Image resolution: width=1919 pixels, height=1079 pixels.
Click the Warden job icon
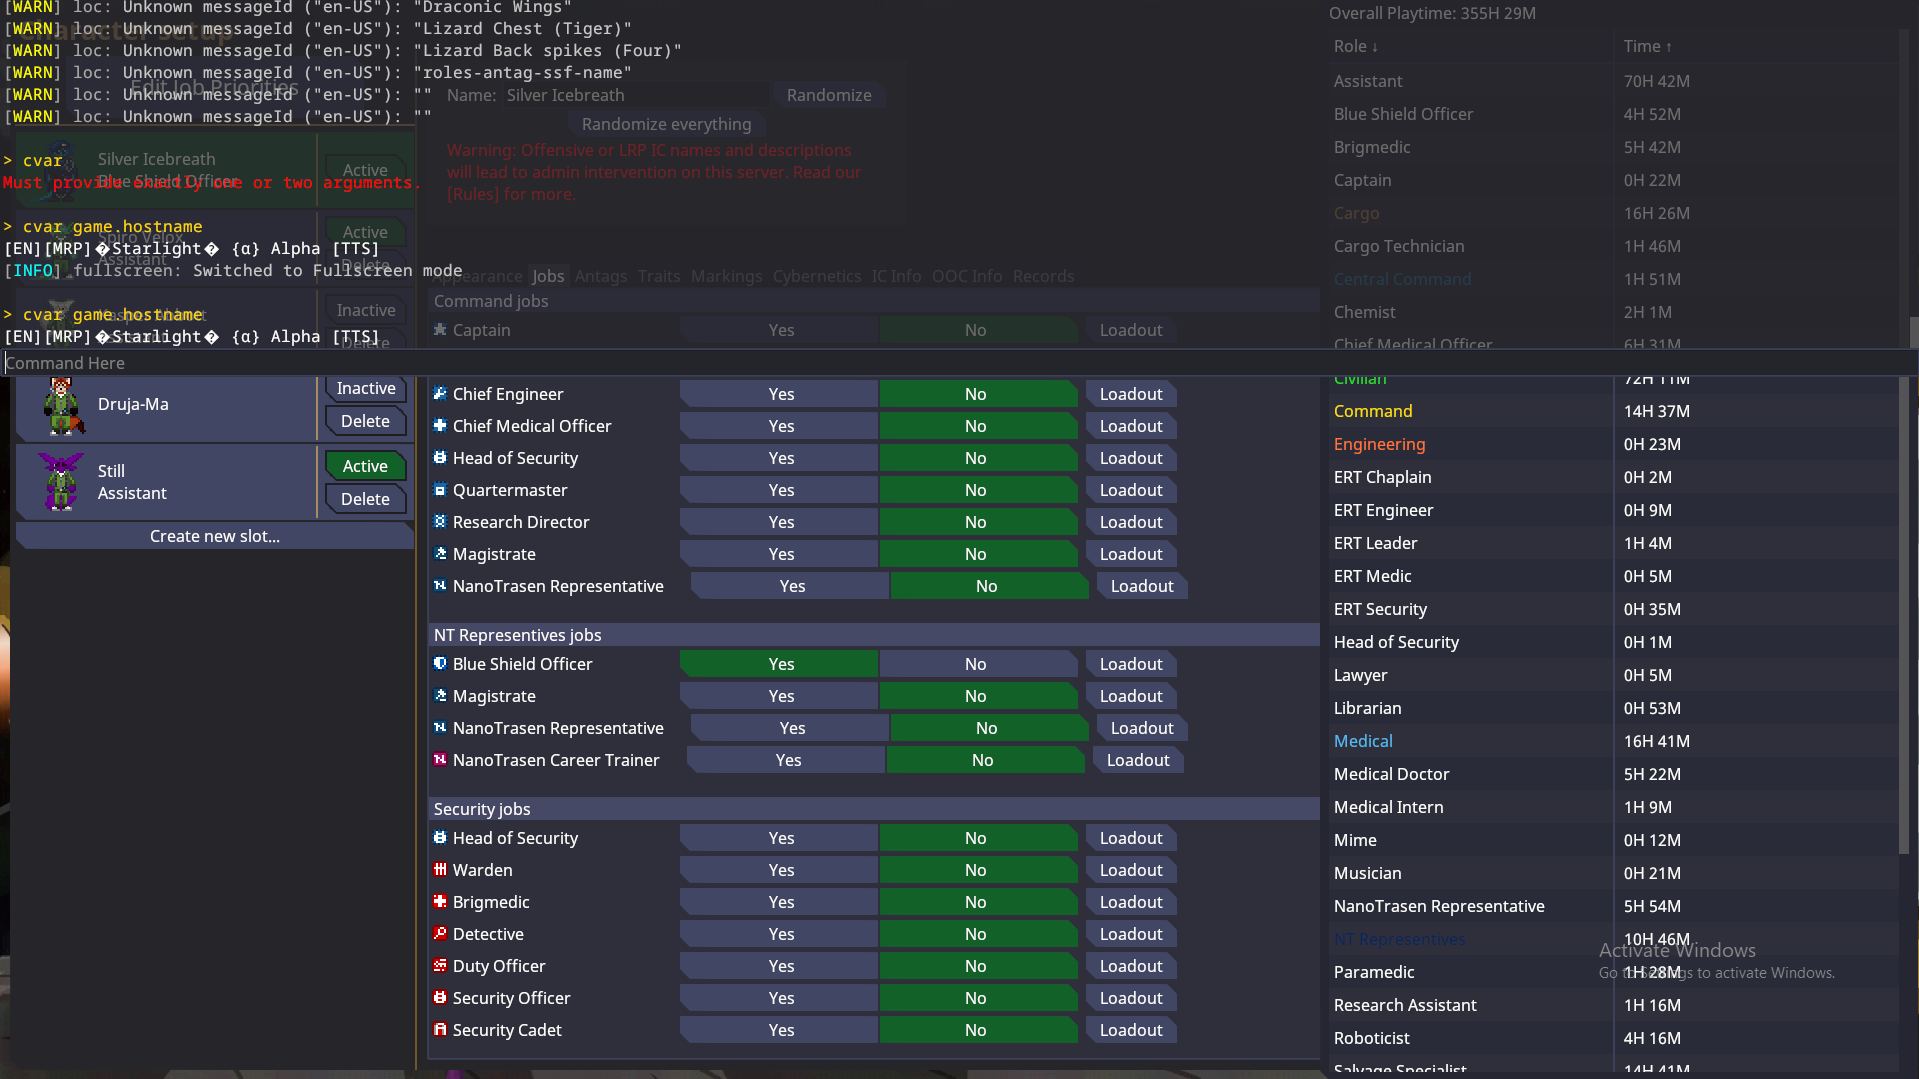pyautogui.click(x=440, y=870)
